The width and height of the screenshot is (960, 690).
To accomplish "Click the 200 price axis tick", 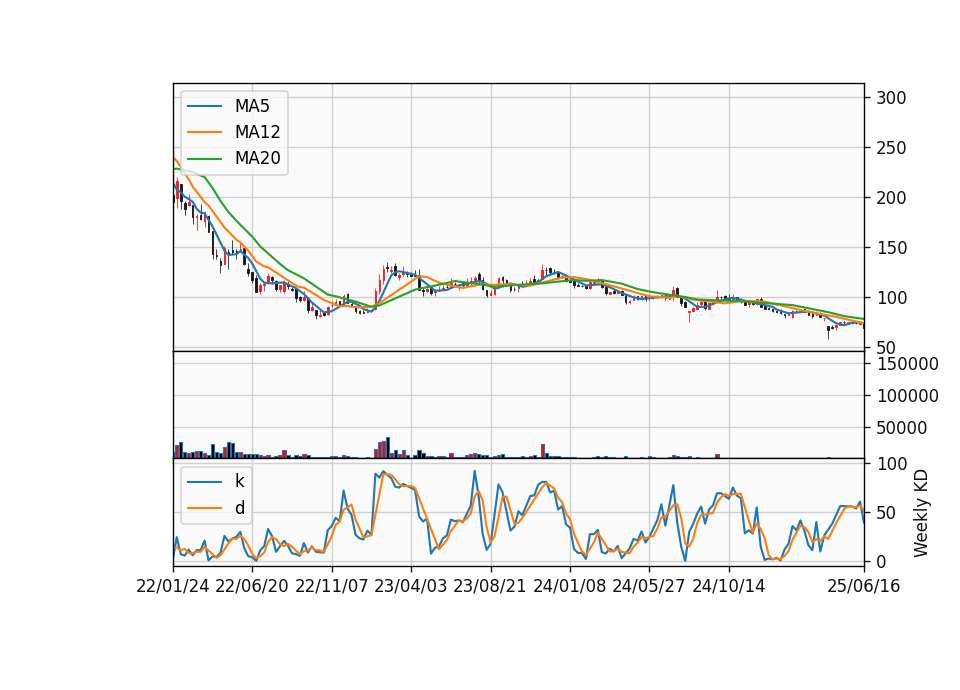I will [891, 198].
